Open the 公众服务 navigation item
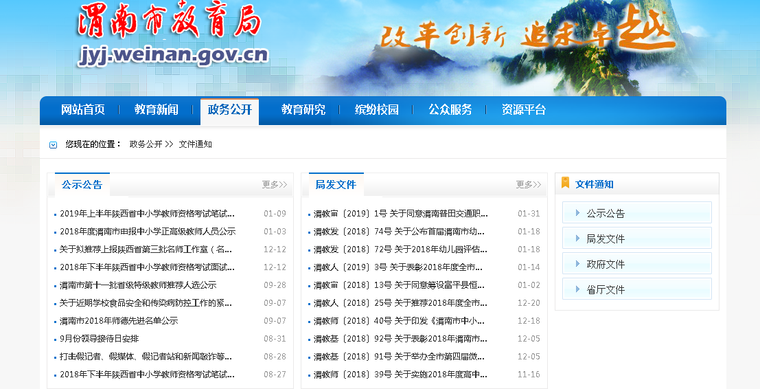 click(450, 110)
